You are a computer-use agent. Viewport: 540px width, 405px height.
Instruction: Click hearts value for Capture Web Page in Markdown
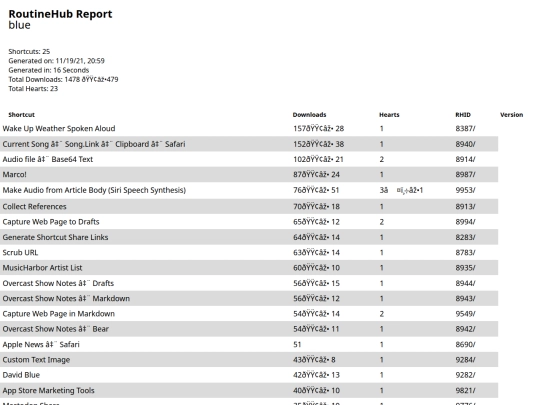coord(382,314)
